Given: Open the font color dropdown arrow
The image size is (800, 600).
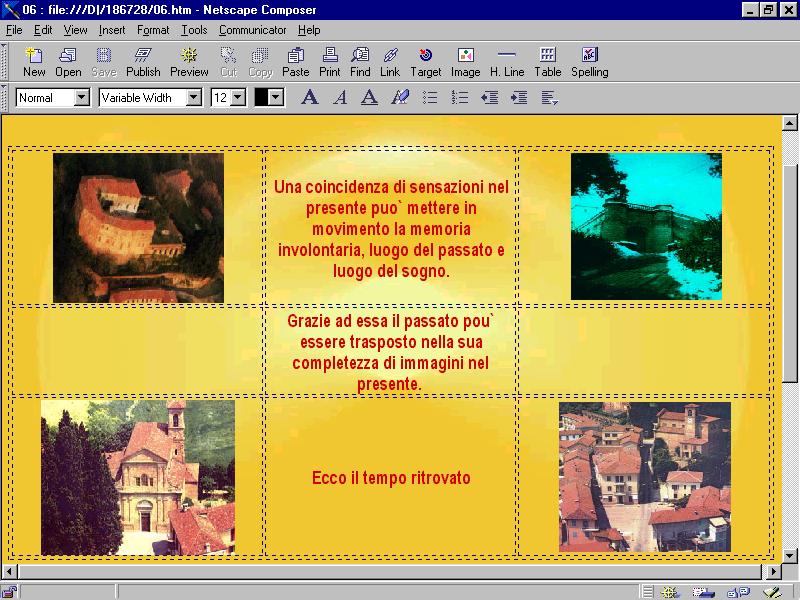Looking at the screenshot, I should coord(276,97).
